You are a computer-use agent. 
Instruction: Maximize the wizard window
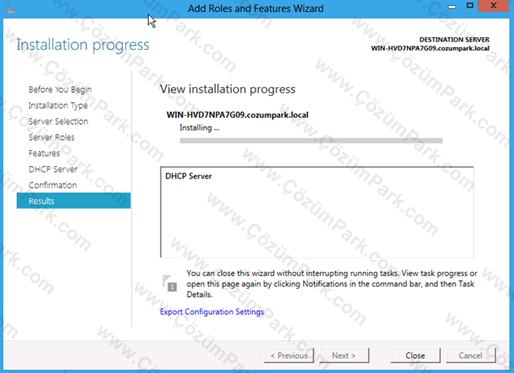coord(470,6)
